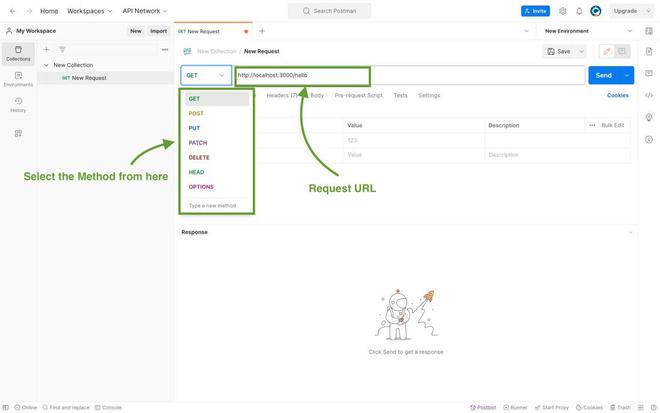The width and height of the screenshot is (660, 413).
Task: Open Environments sidebar panel
Action: pyautogui.click(x=18, y=79)
